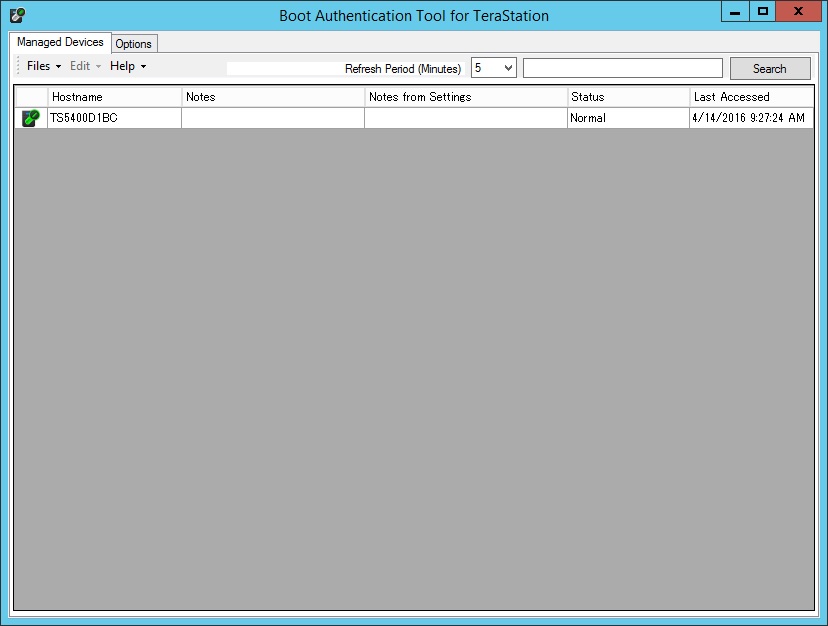Sort by the Last Accessed column header

click(751, 97)
